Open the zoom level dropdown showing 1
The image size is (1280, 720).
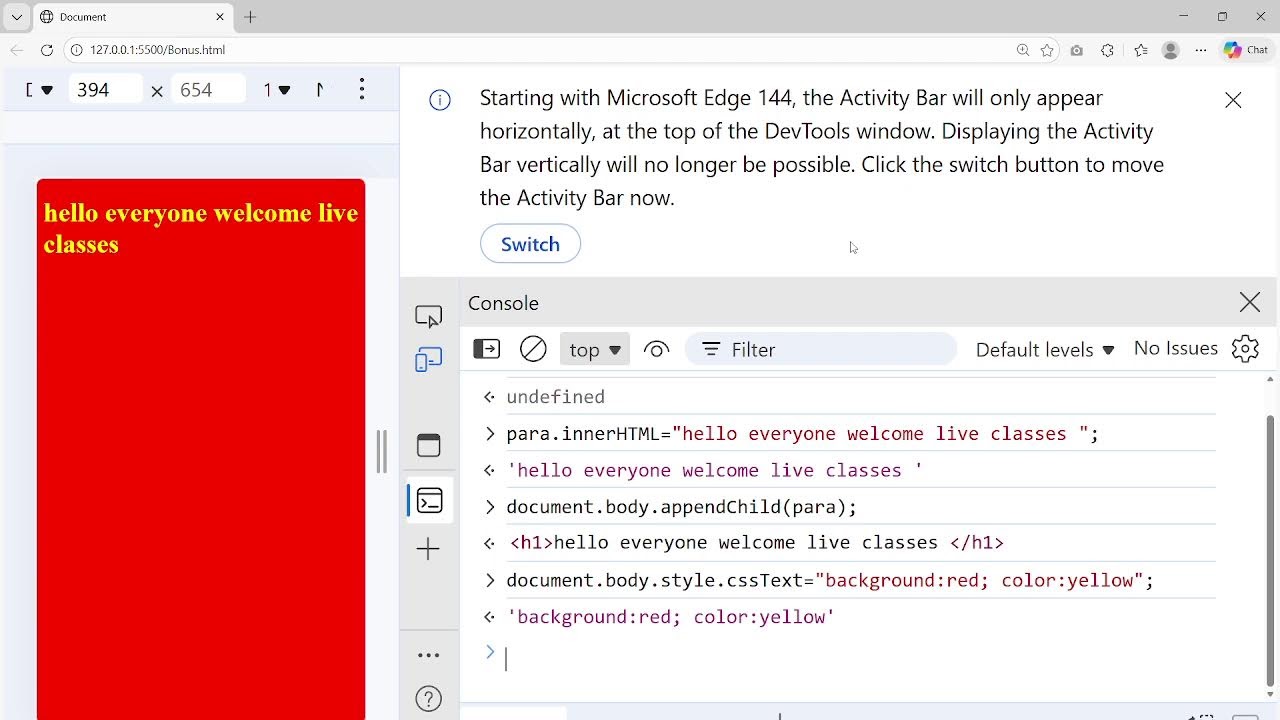click(277, 90)
